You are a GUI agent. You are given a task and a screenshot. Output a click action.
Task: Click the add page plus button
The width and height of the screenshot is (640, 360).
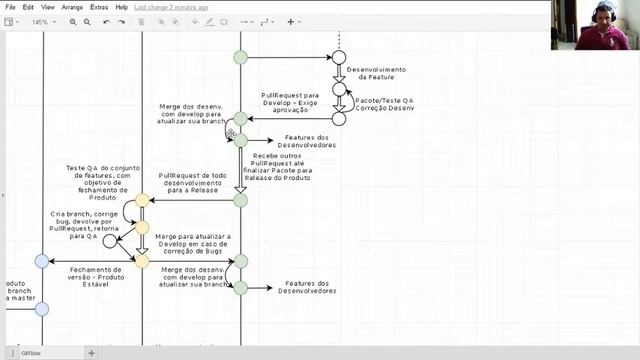click(x=91, y=353)
